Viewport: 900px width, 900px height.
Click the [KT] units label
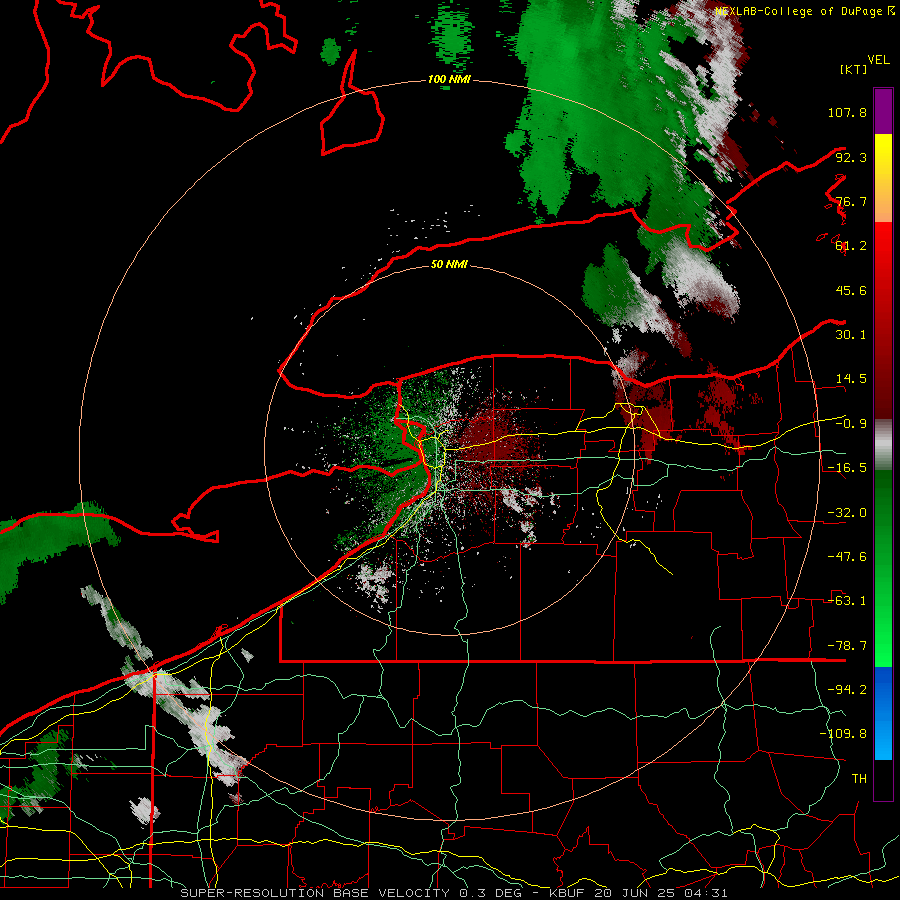[854, 69]
